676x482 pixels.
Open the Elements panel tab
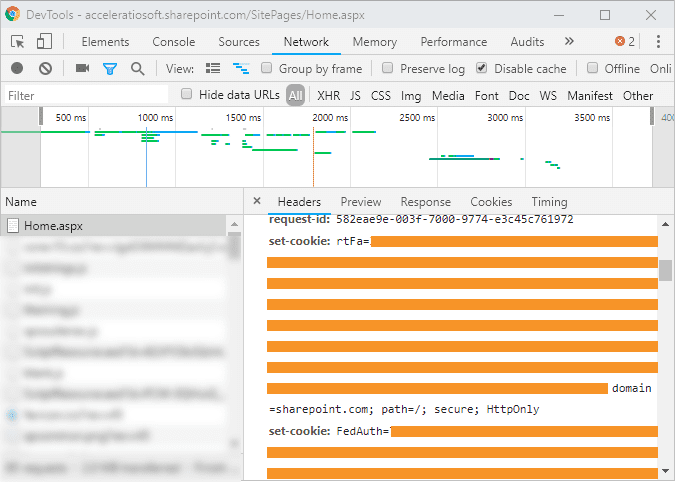(105, 42)
